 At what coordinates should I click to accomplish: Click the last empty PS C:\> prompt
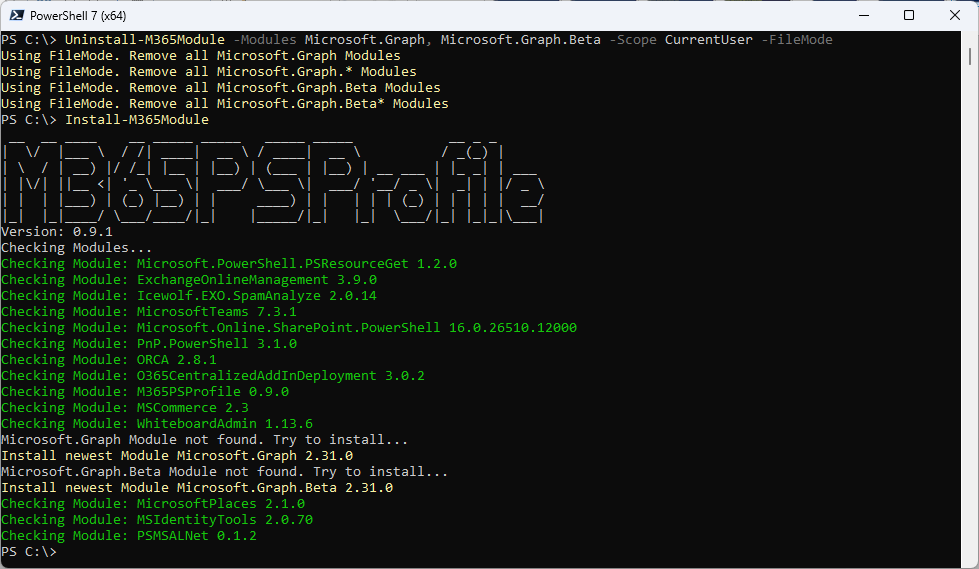pyautogui.click(x=30, y=552)
